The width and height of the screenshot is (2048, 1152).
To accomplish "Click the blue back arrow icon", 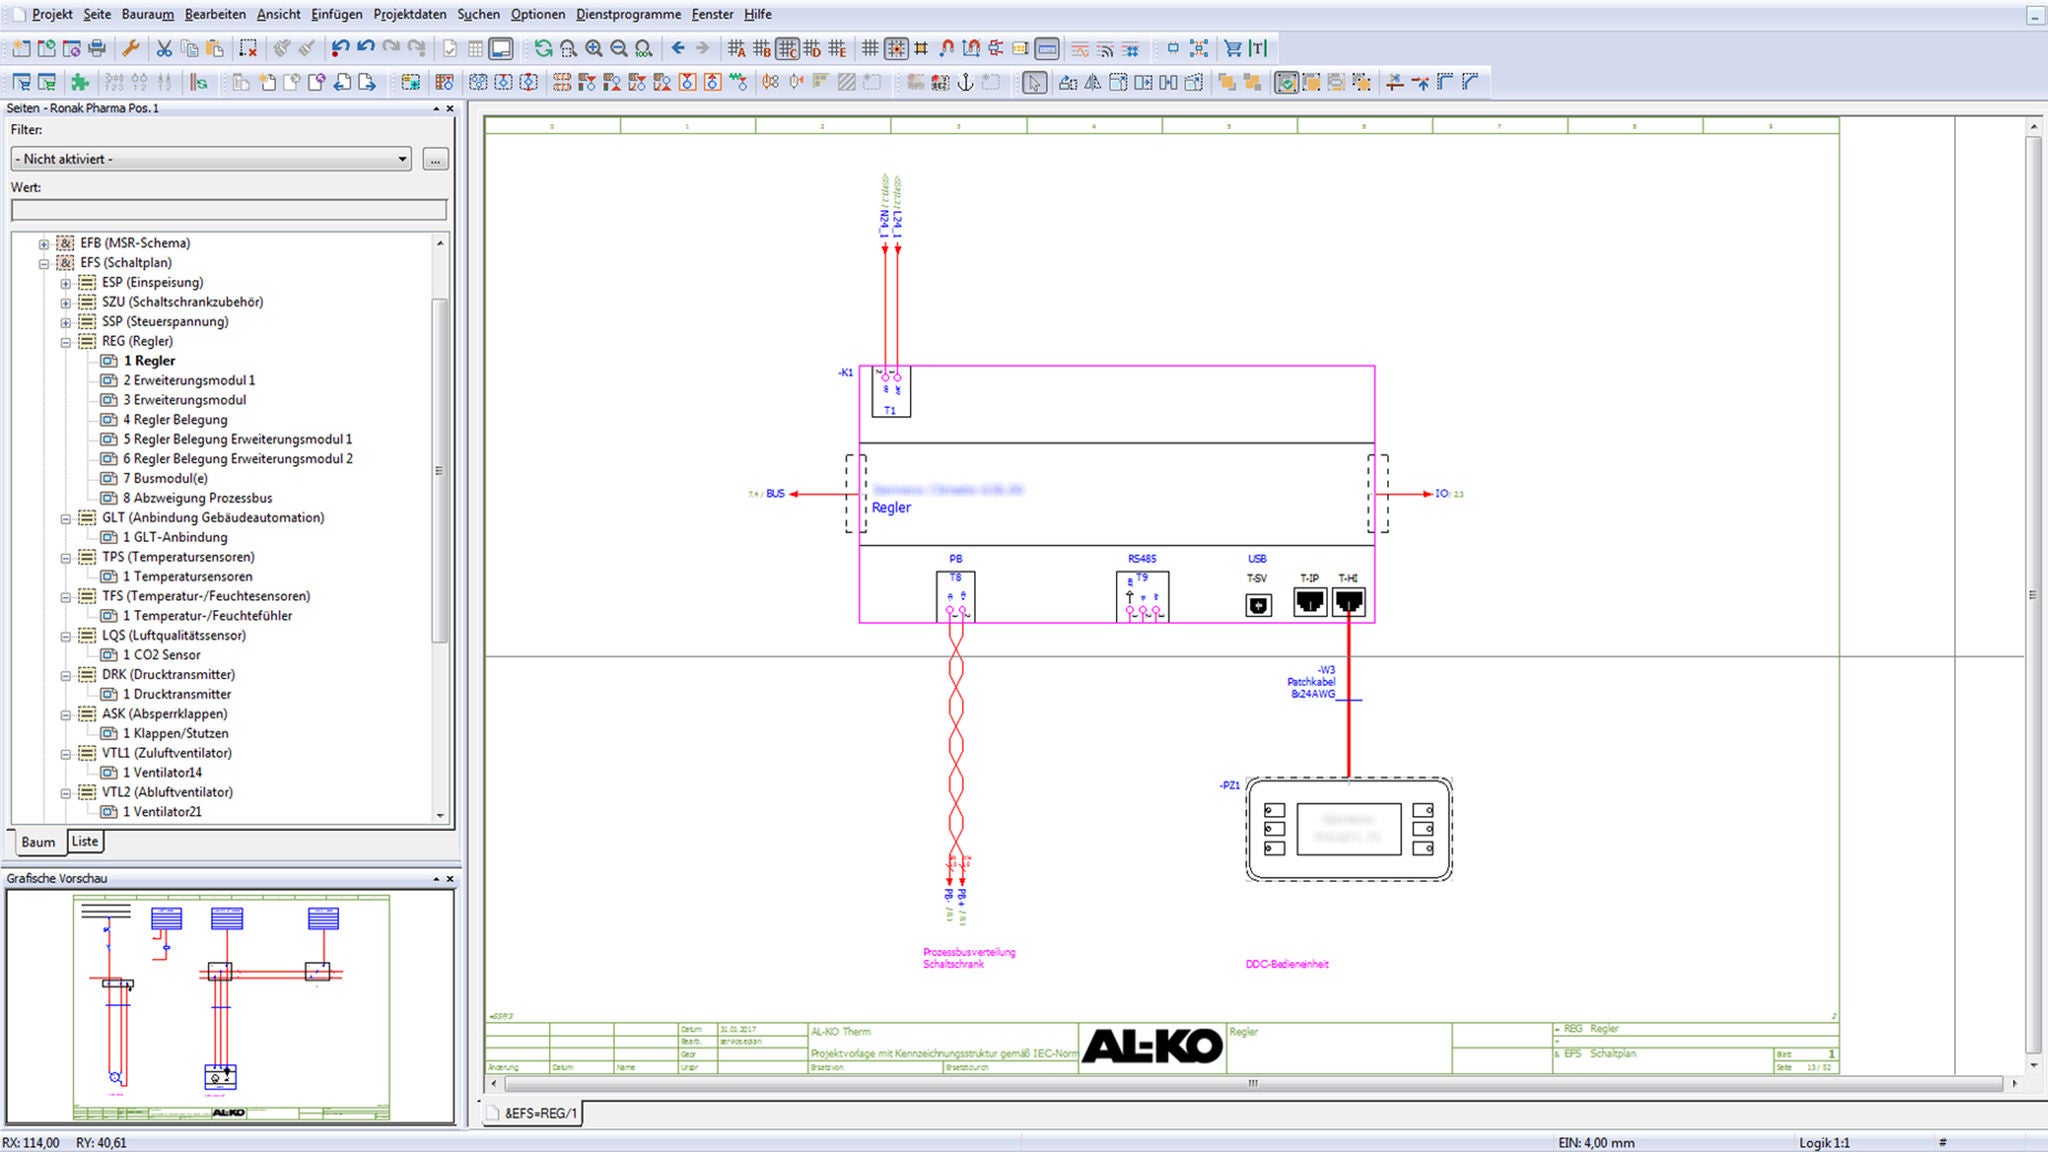I will [678, 48].
